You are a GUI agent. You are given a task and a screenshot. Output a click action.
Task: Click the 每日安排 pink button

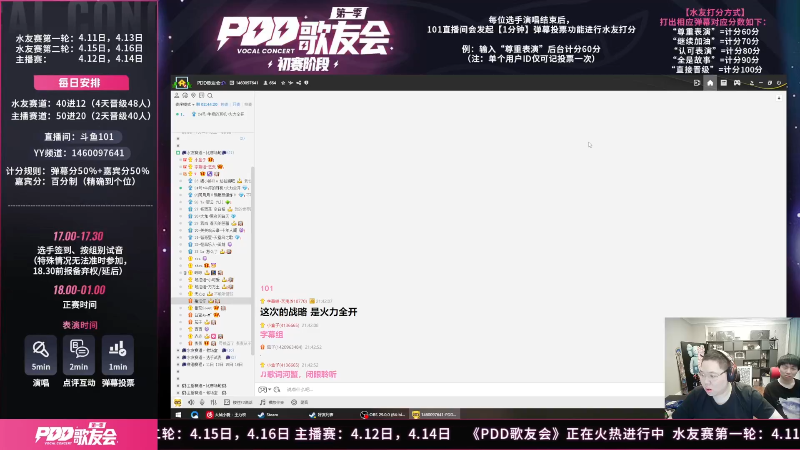[81, 83]
